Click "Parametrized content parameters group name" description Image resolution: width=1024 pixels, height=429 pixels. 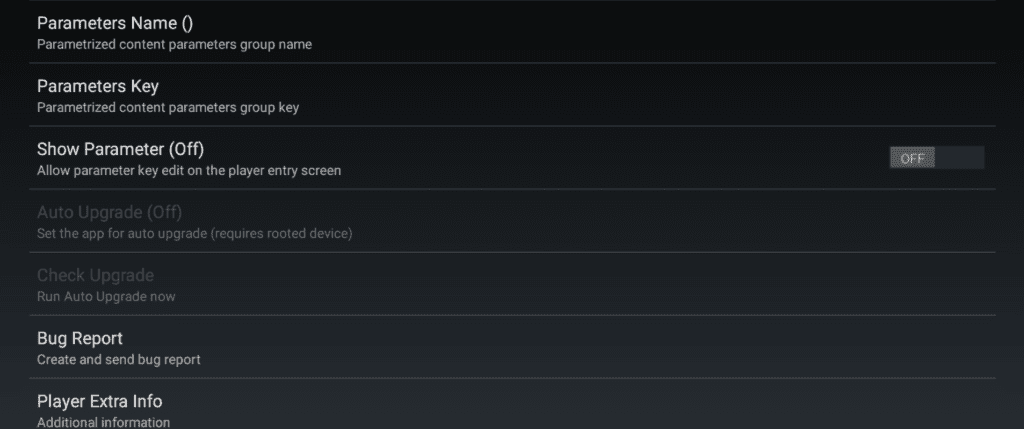175,44
